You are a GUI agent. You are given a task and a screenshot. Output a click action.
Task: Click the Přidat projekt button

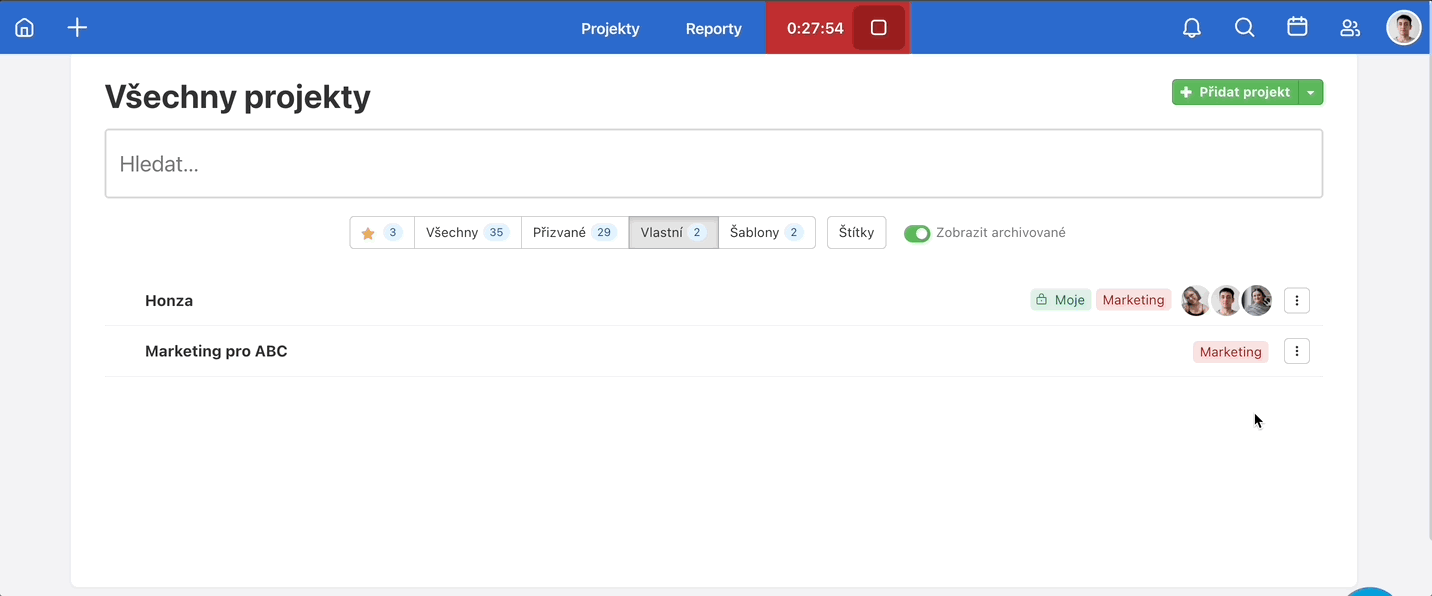point(1235,92)
